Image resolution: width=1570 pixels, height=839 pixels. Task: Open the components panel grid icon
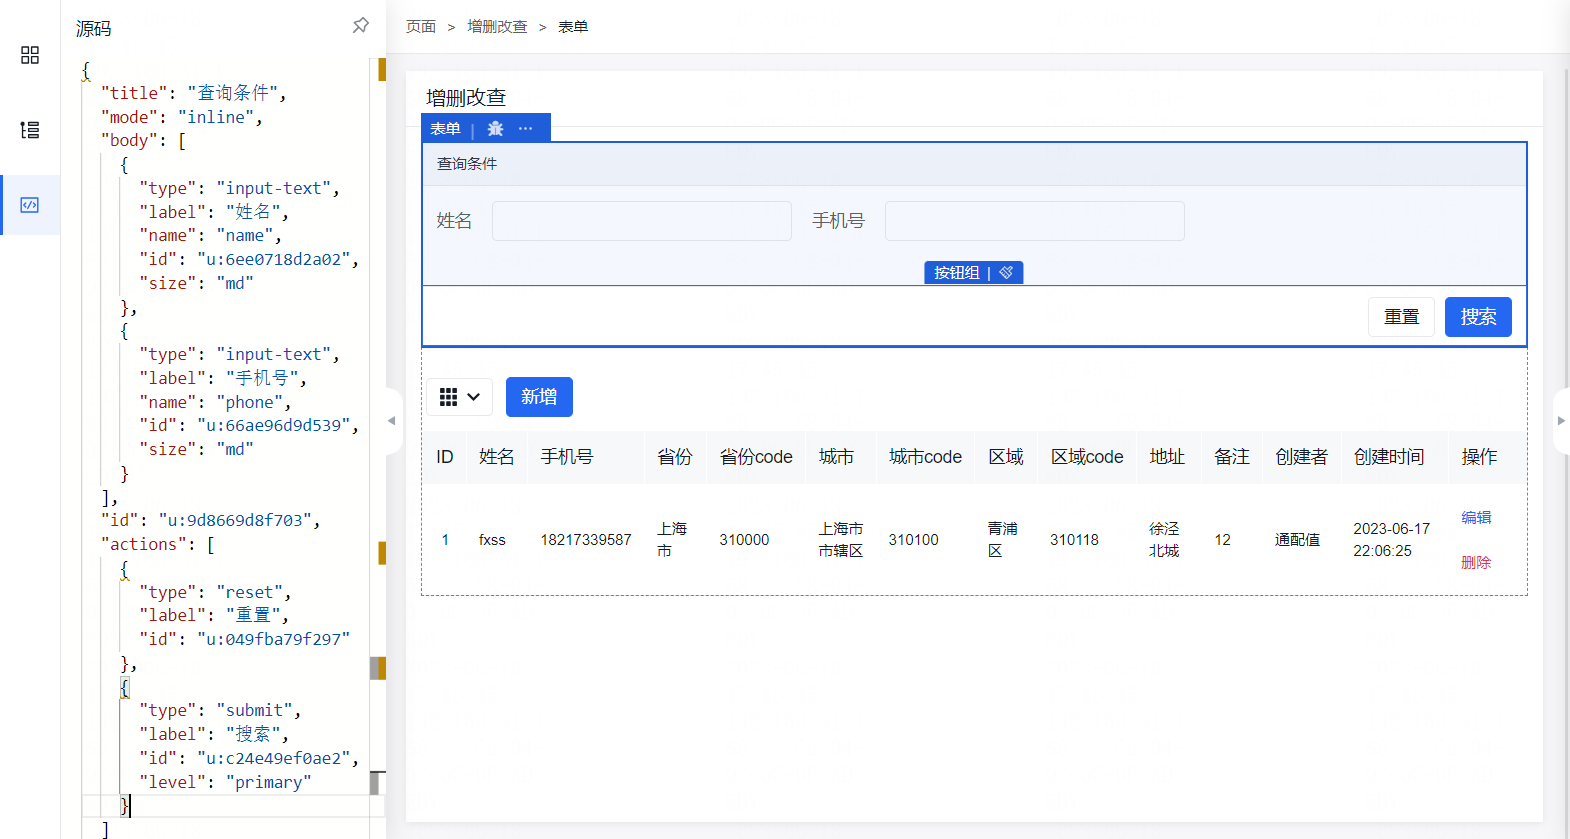pyautogui.click(x=30, y=55)
